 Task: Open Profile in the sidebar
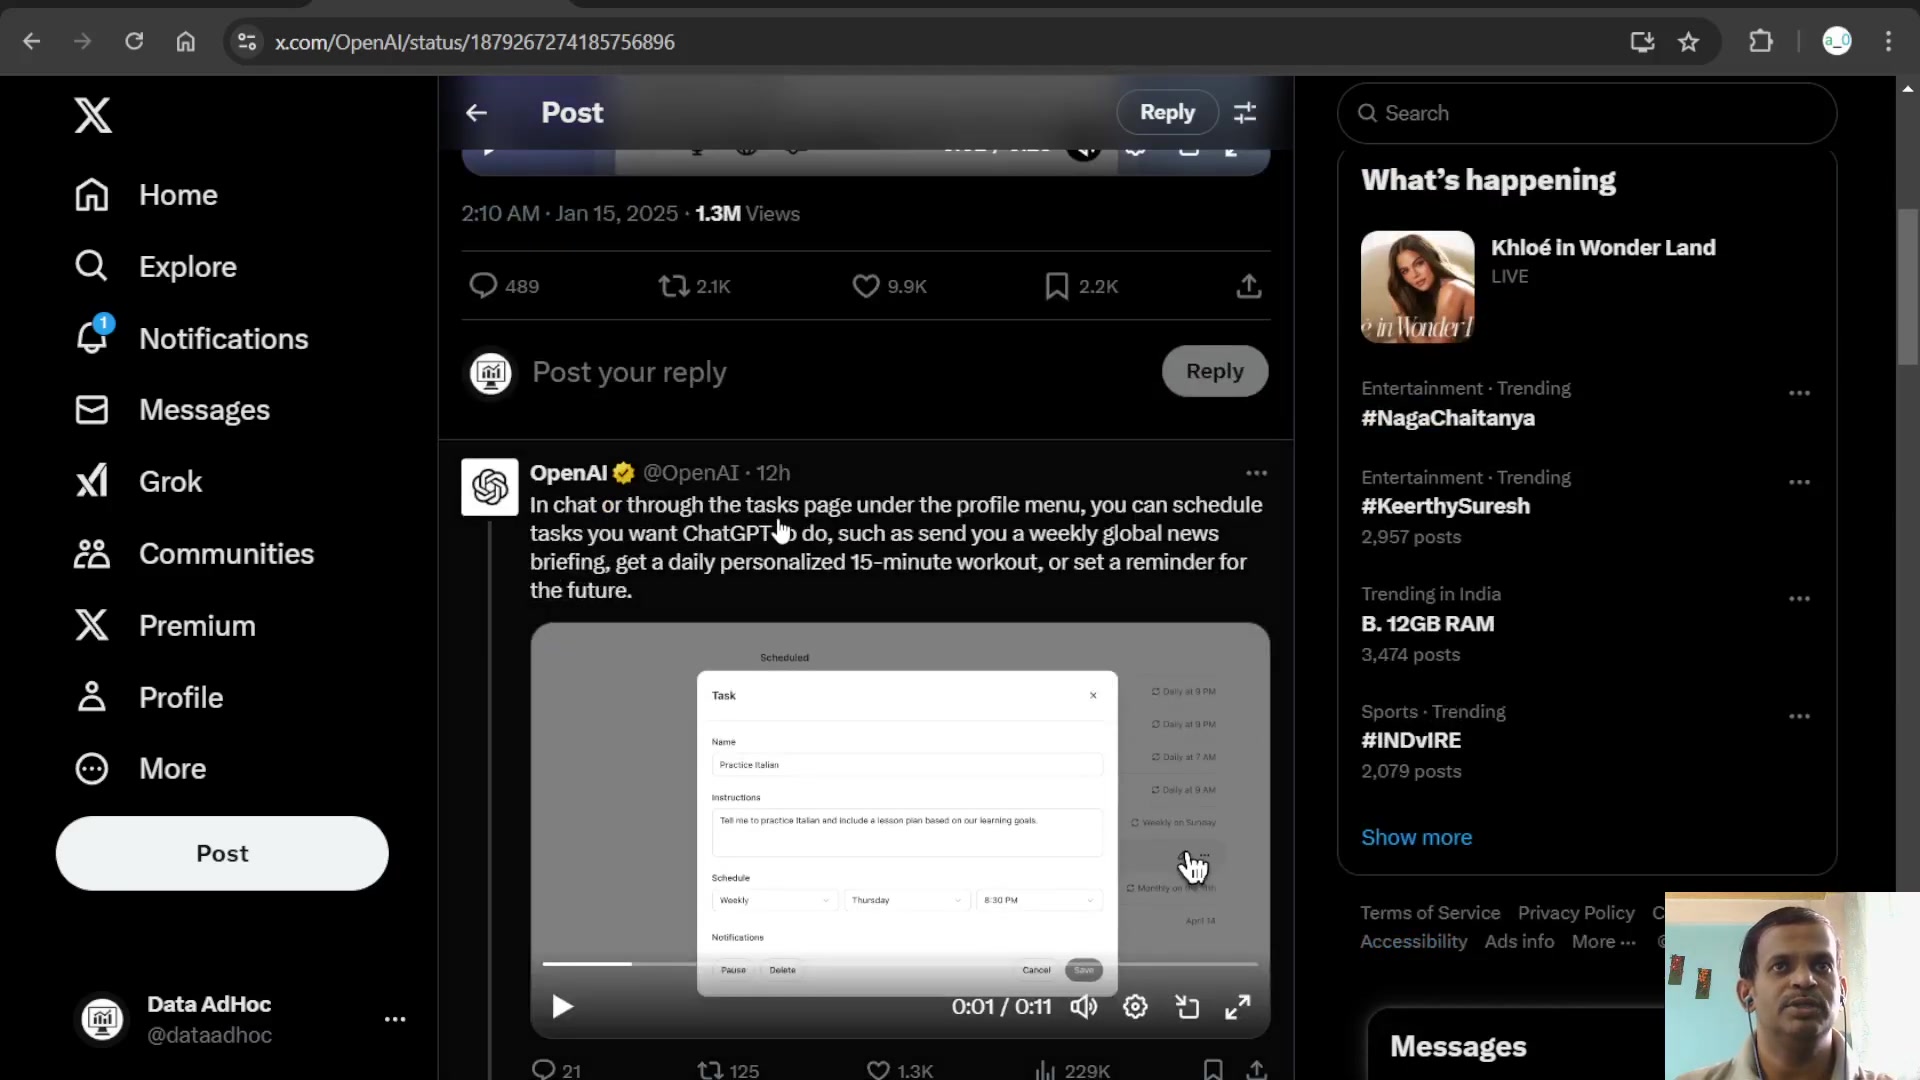(149, 698)
